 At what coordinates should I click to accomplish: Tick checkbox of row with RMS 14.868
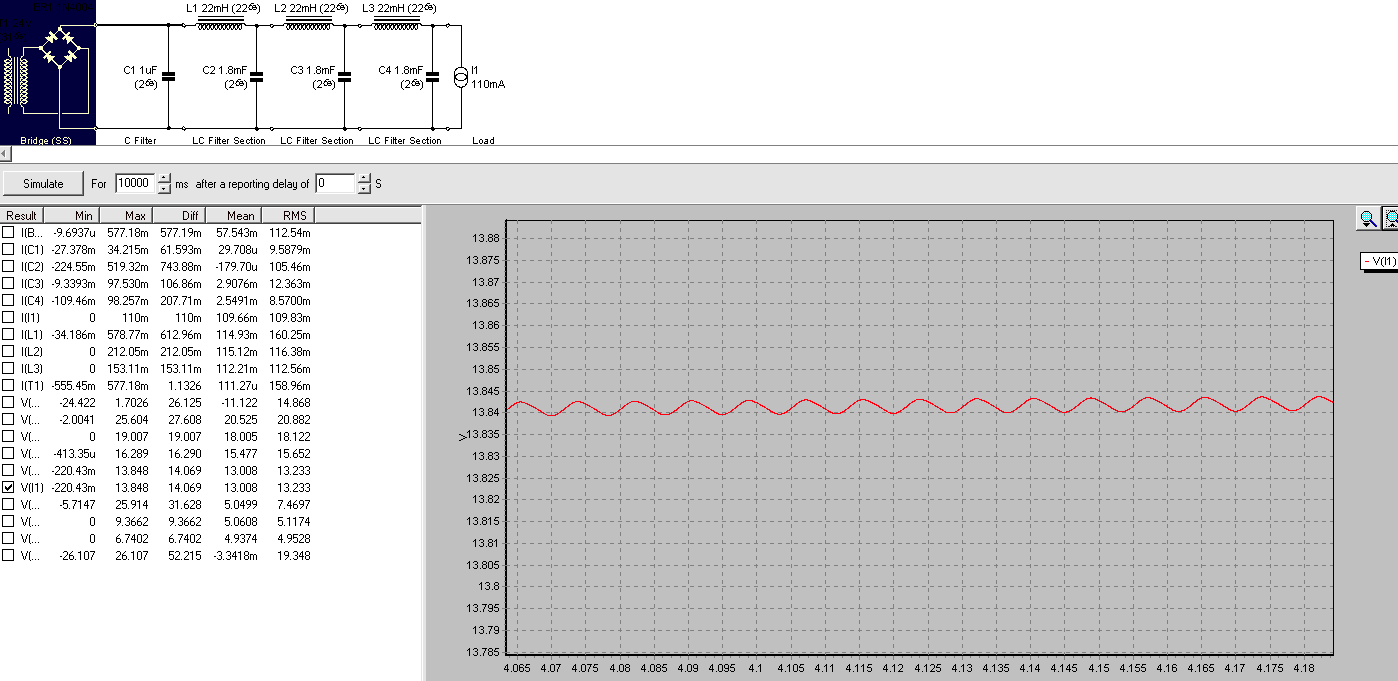(x=8, y=402)
